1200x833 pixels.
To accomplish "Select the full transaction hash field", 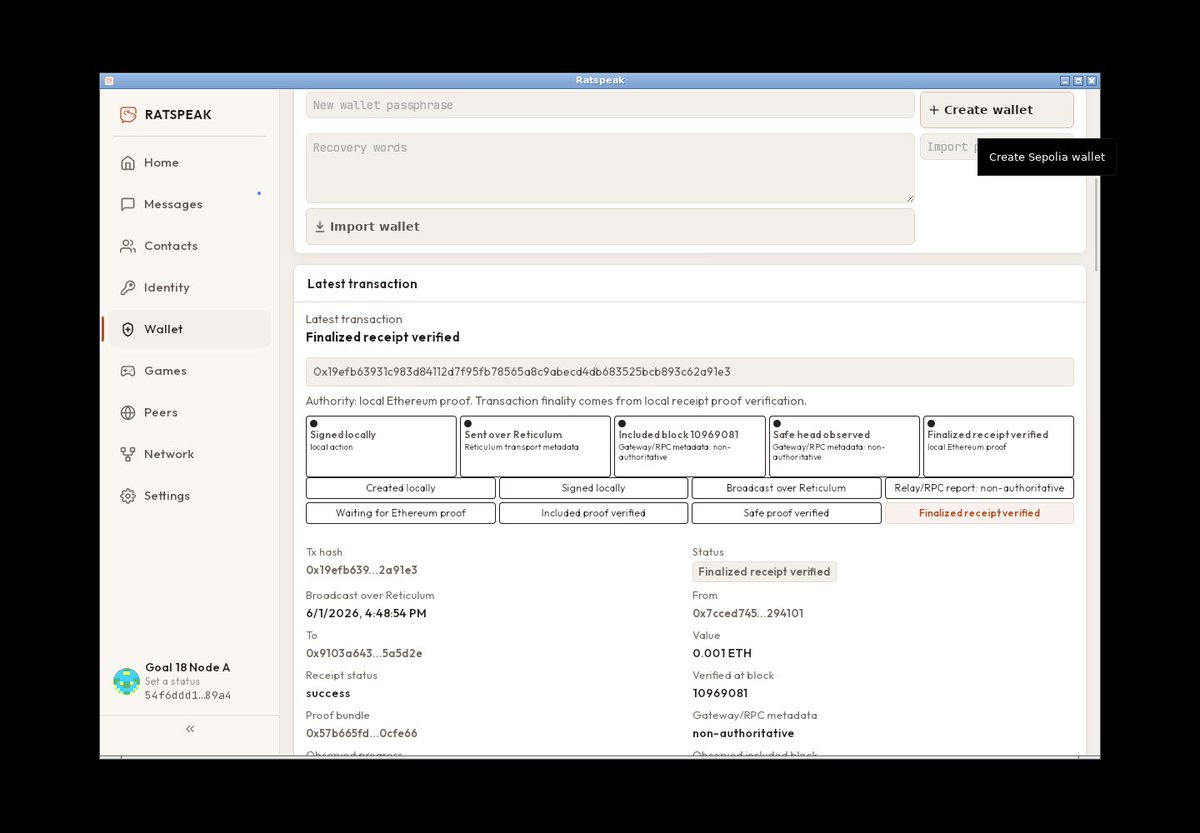I will 690,372.
